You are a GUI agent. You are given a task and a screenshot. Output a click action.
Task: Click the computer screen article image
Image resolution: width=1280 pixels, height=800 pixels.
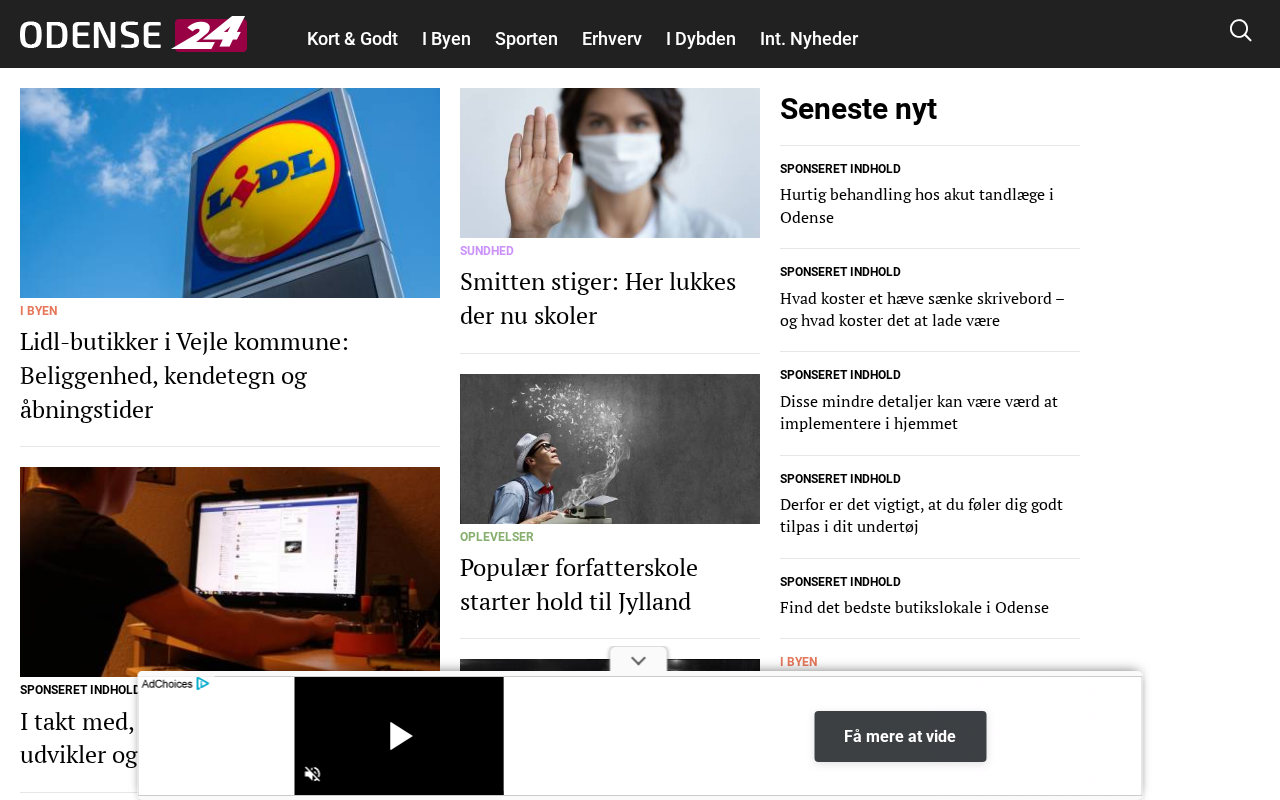click(x=230, y=572)
